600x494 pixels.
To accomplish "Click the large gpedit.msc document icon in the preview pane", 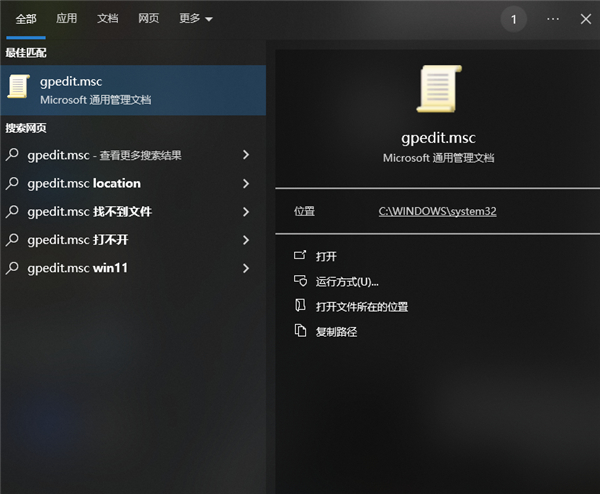I will click(439, 89).
